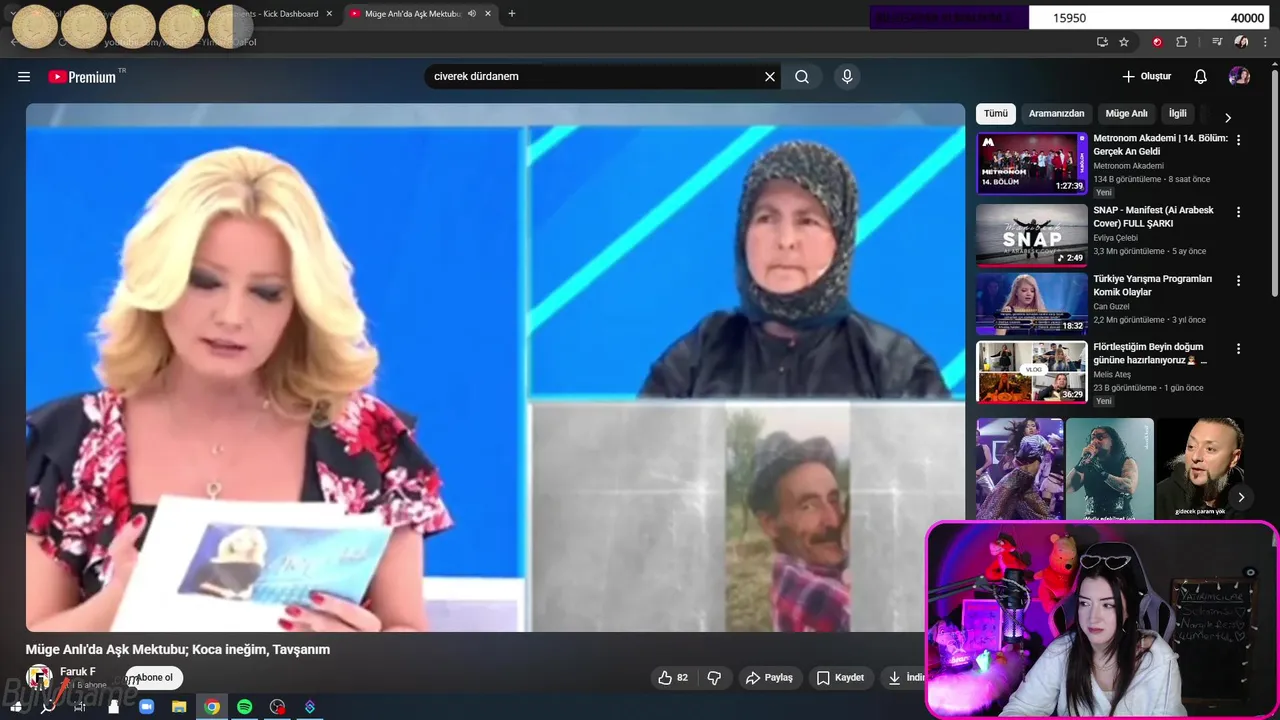Show more filter chips arrow
This screenshot has width=1280, height=720.
pos(1228,117)
